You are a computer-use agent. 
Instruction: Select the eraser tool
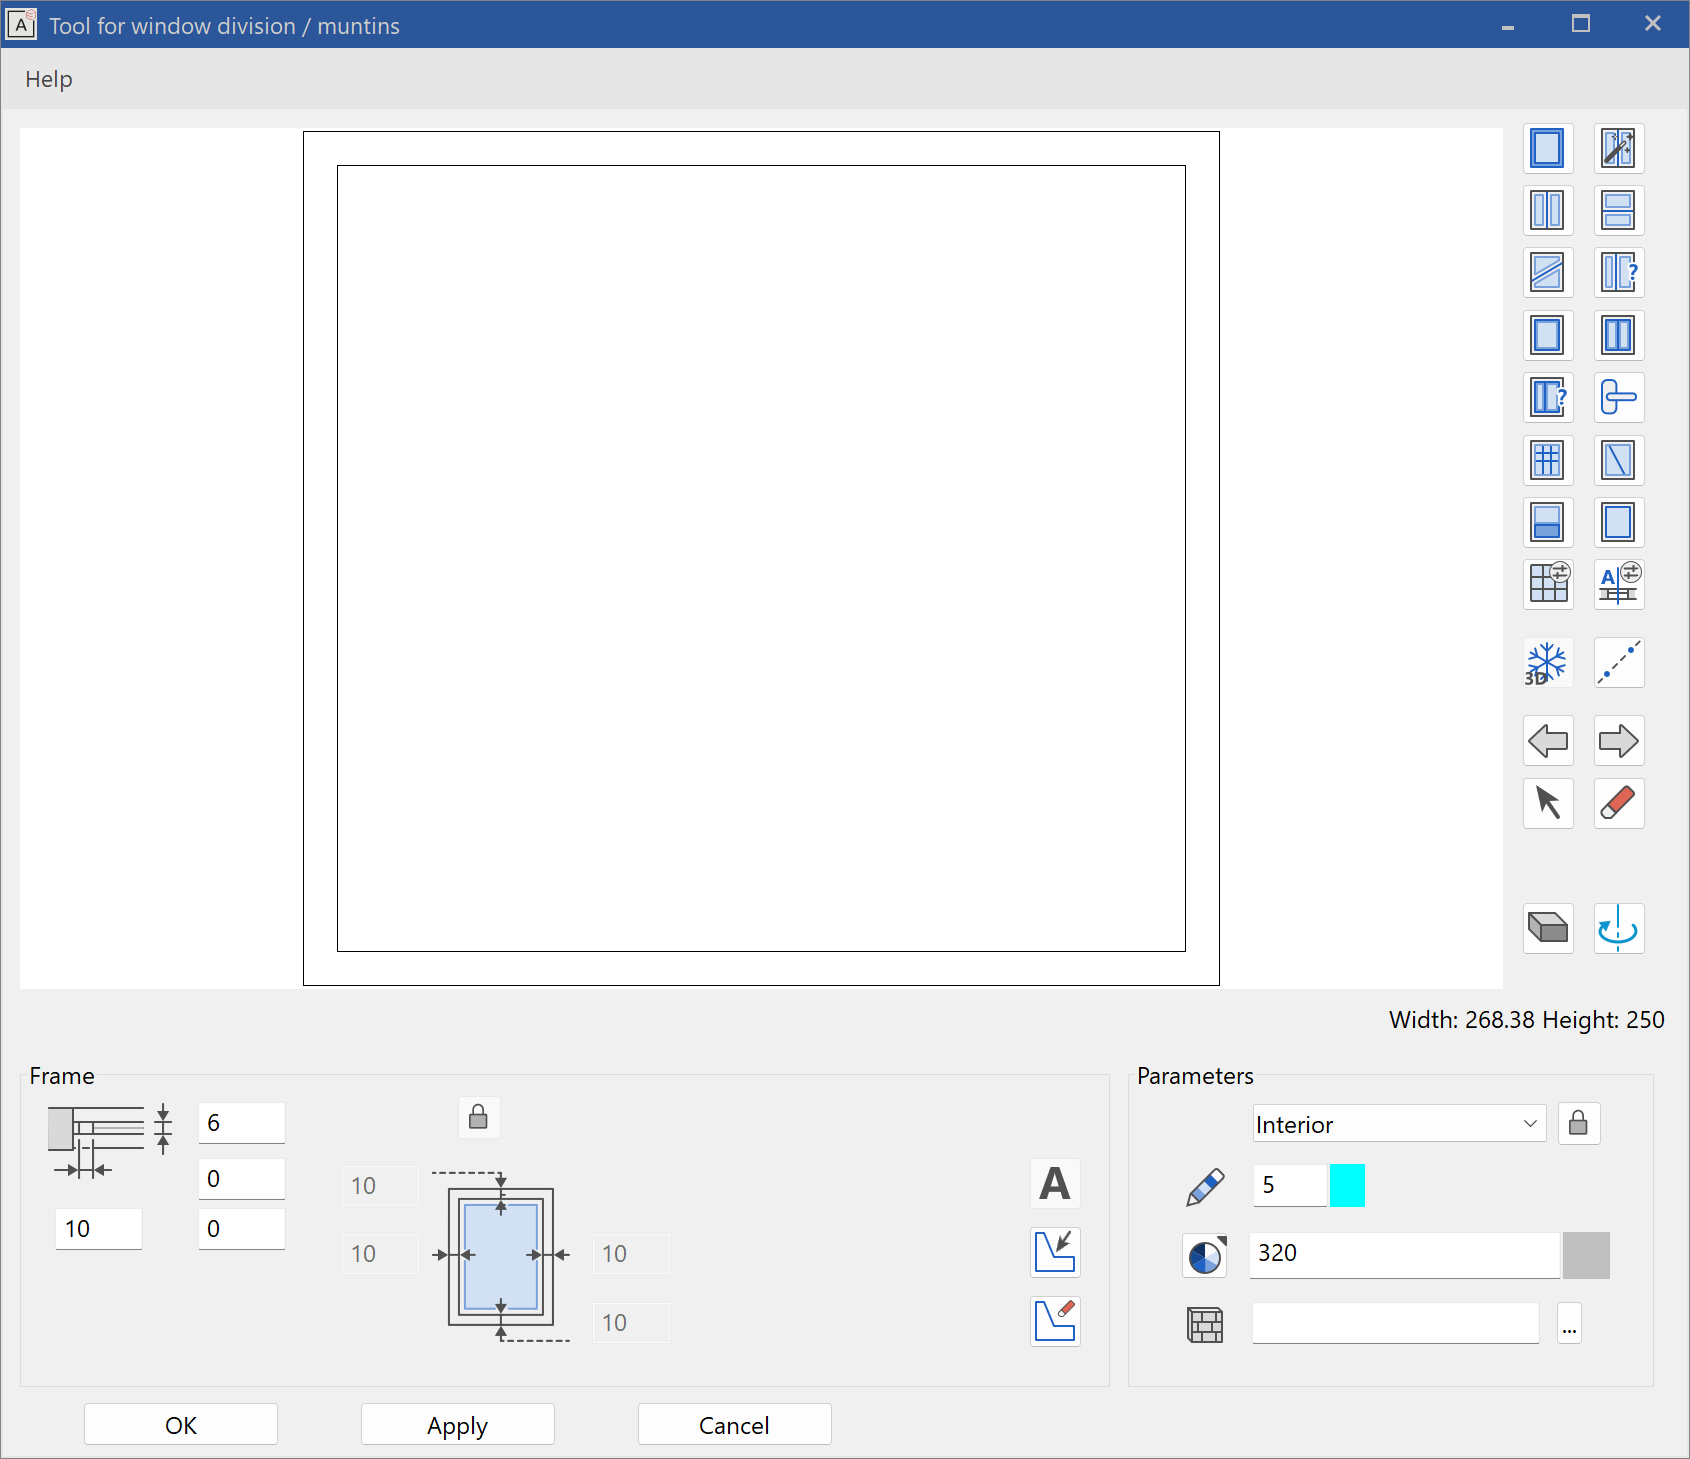(x=1619, y=803)
